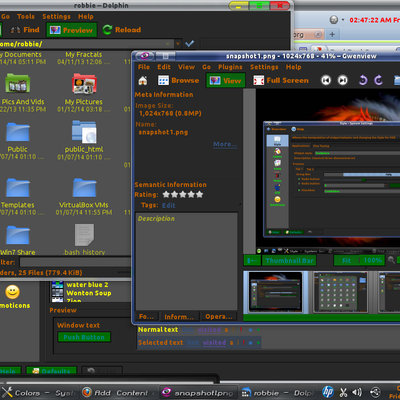Open the Pics And Vids folder

click(x=18, y=83)
